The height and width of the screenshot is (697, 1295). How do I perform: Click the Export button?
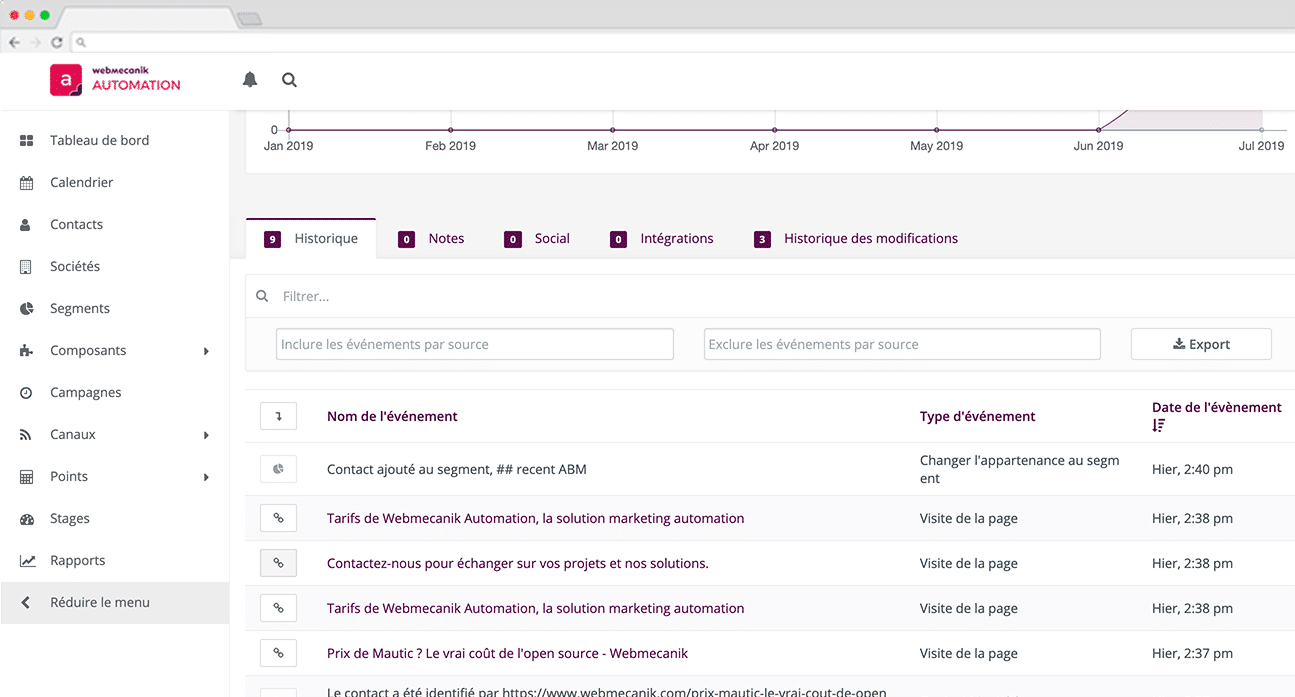coord(1201,344)
